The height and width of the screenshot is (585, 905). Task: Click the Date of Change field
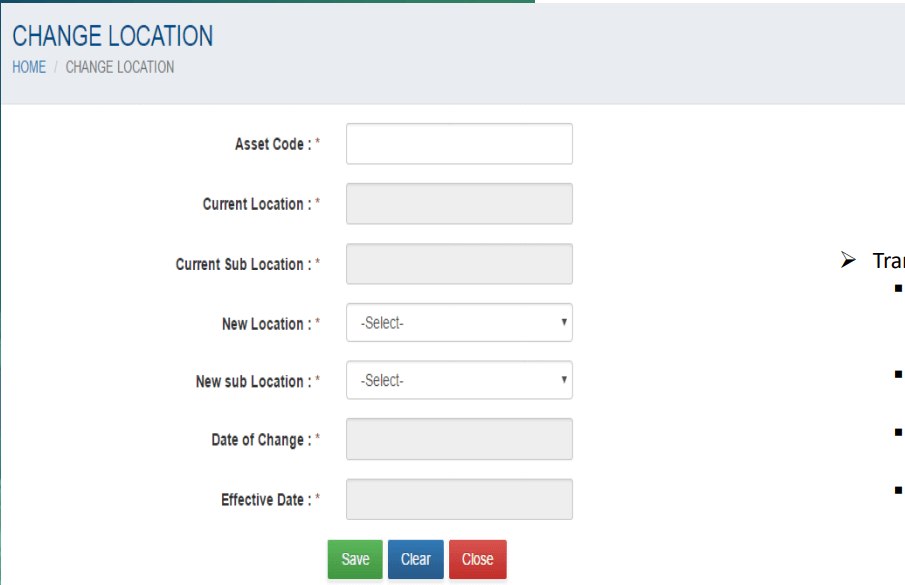[x=459, y=439]
